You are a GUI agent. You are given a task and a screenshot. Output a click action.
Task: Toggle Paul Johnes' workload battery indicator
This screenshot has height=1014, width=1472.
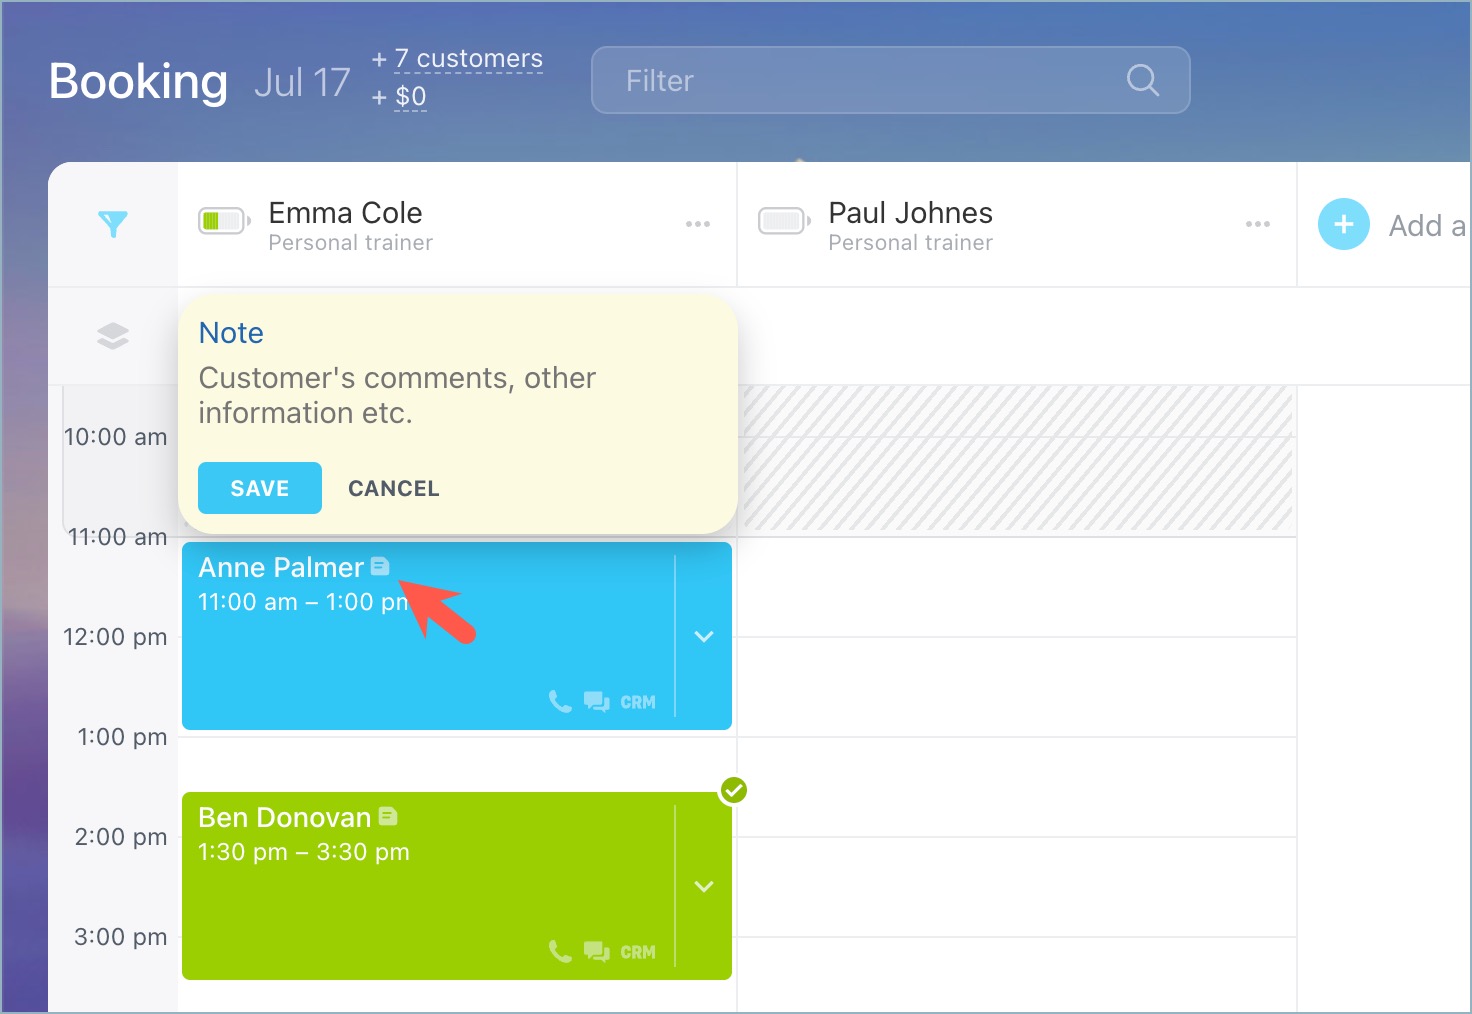point(783,221)
